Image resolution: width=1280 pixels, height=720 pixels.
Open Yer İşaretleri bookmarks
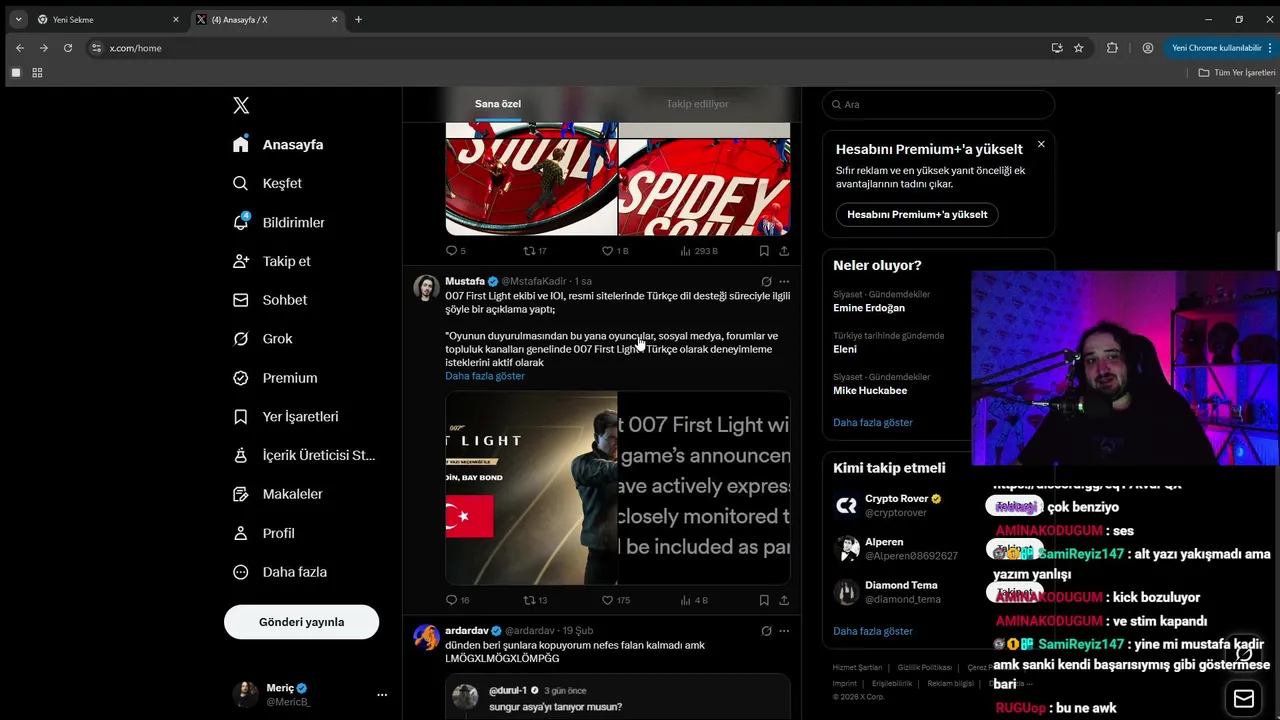pos(286,416)
